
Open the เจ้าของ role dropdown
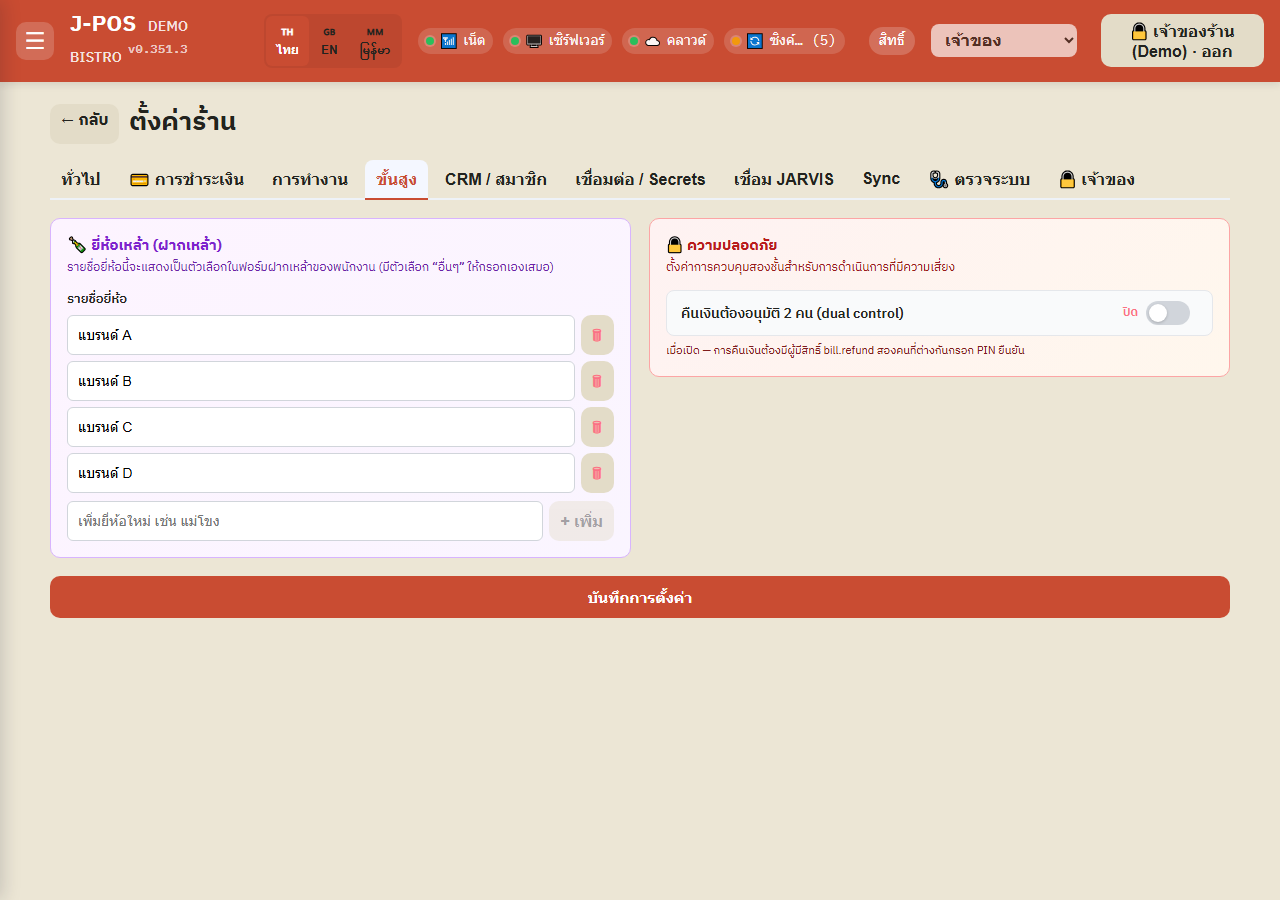pos(1004,41)
